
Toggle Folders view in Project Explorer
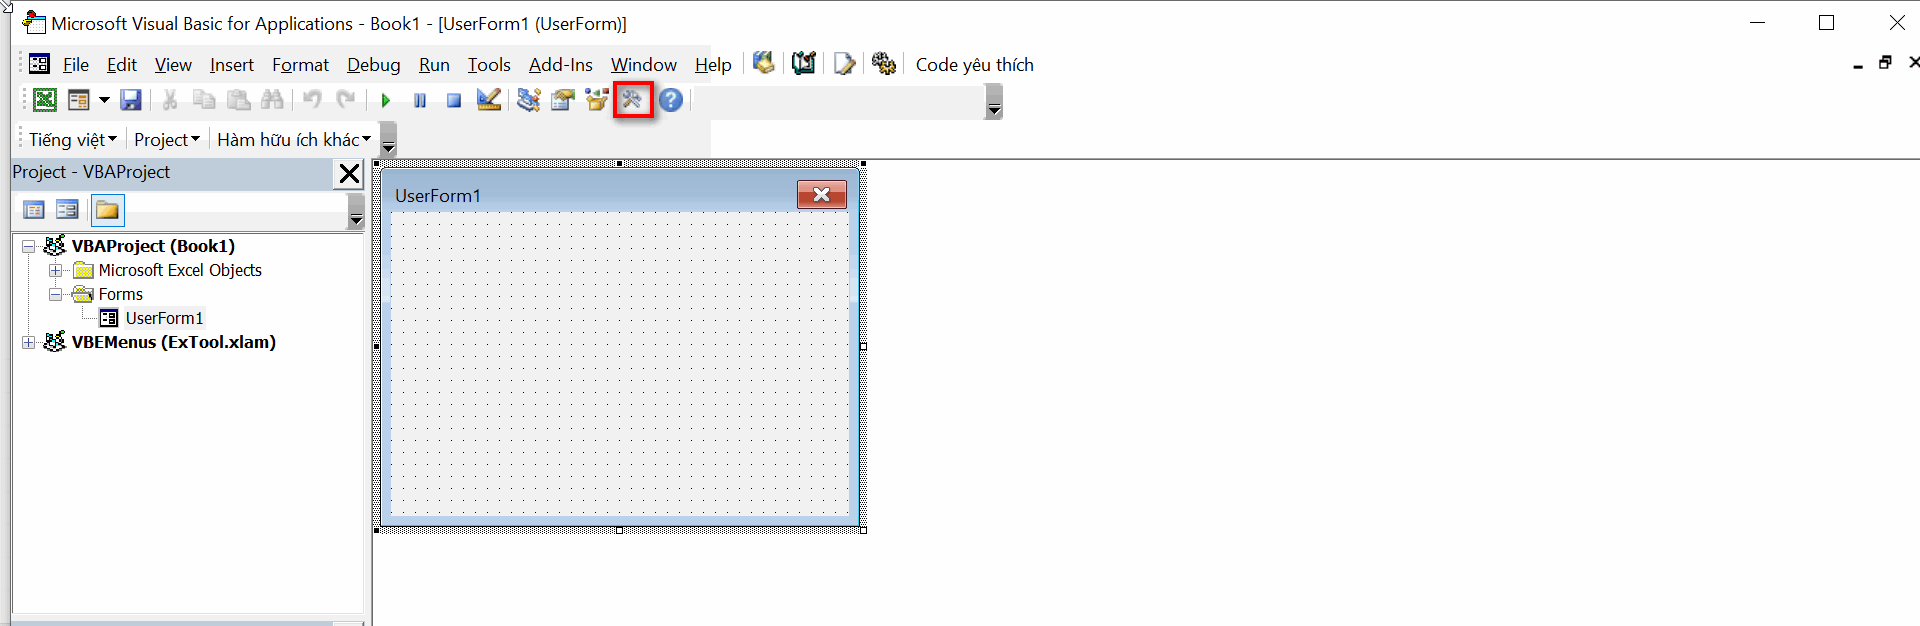point(107,210)
